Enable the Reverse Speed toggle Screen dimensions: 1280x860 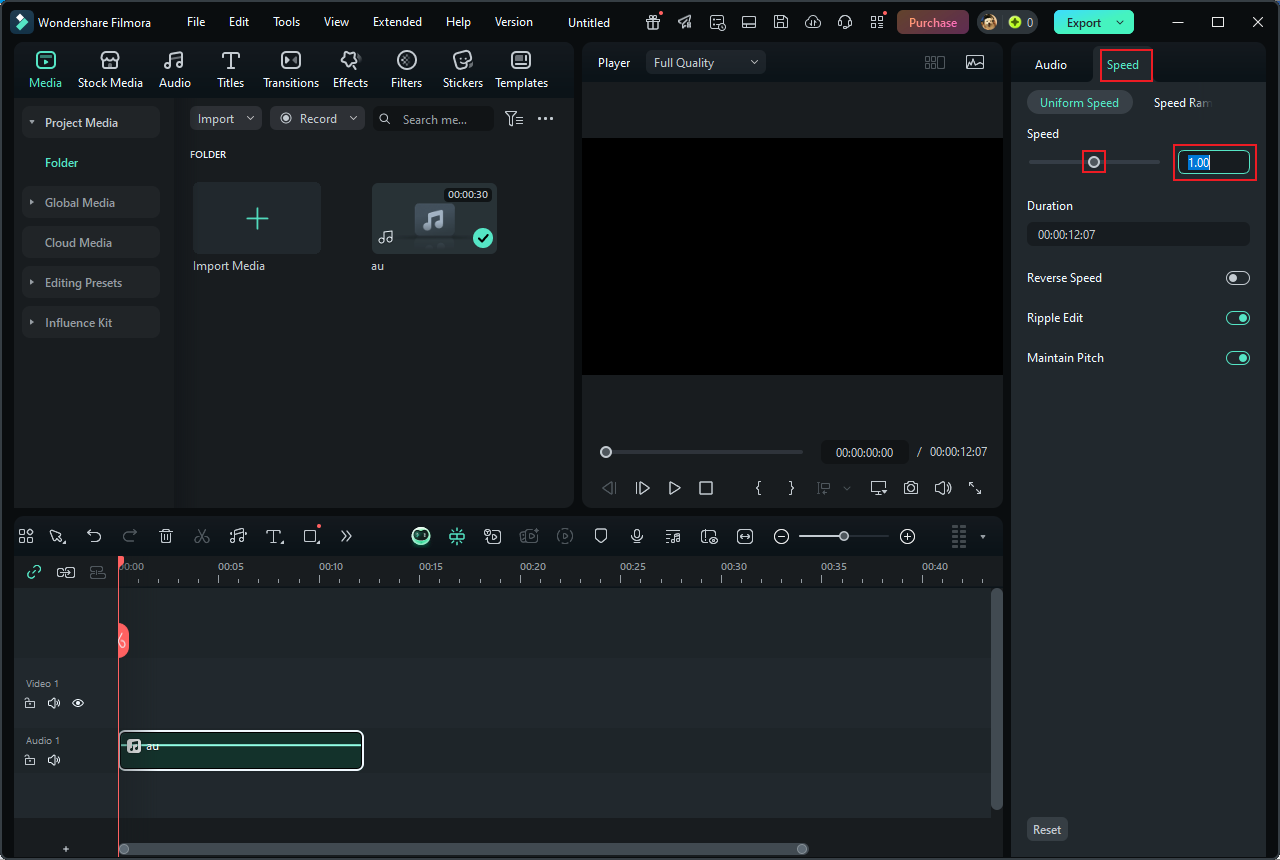(1237, 278)
